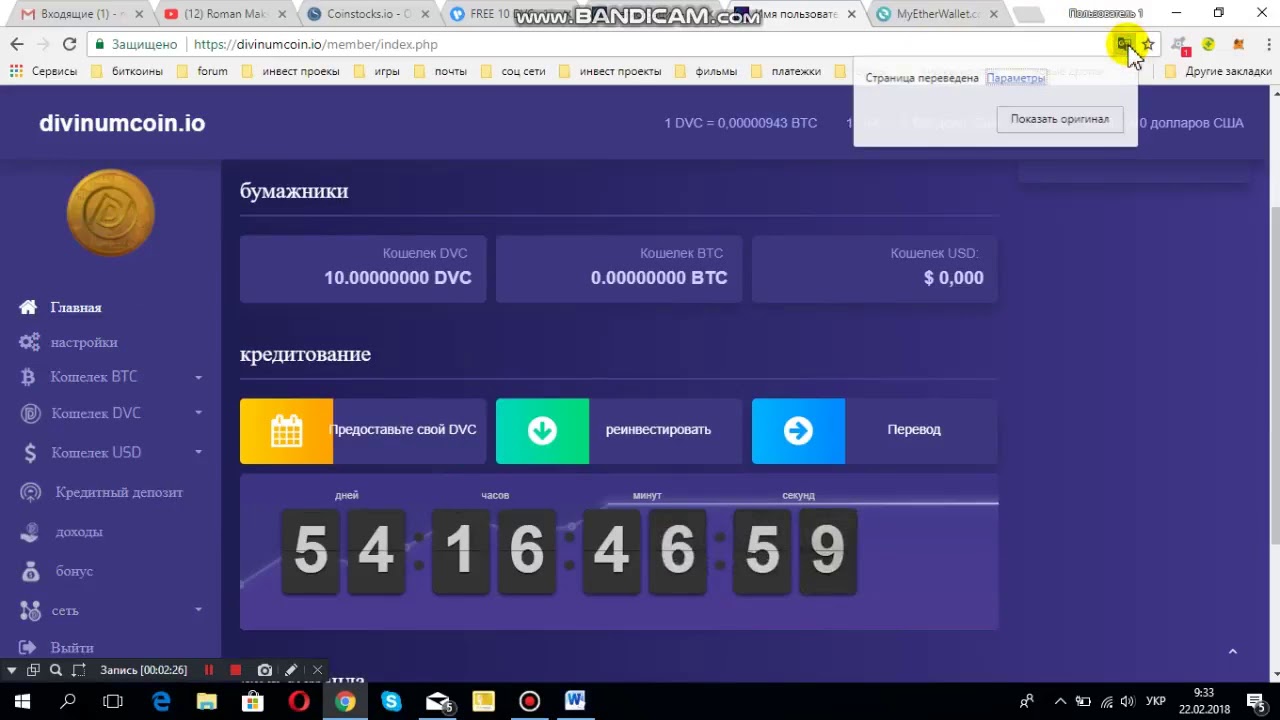Click the scroll-to-top arrow button
This screenshot has height=720, width=1280.
coord(1232,651)
